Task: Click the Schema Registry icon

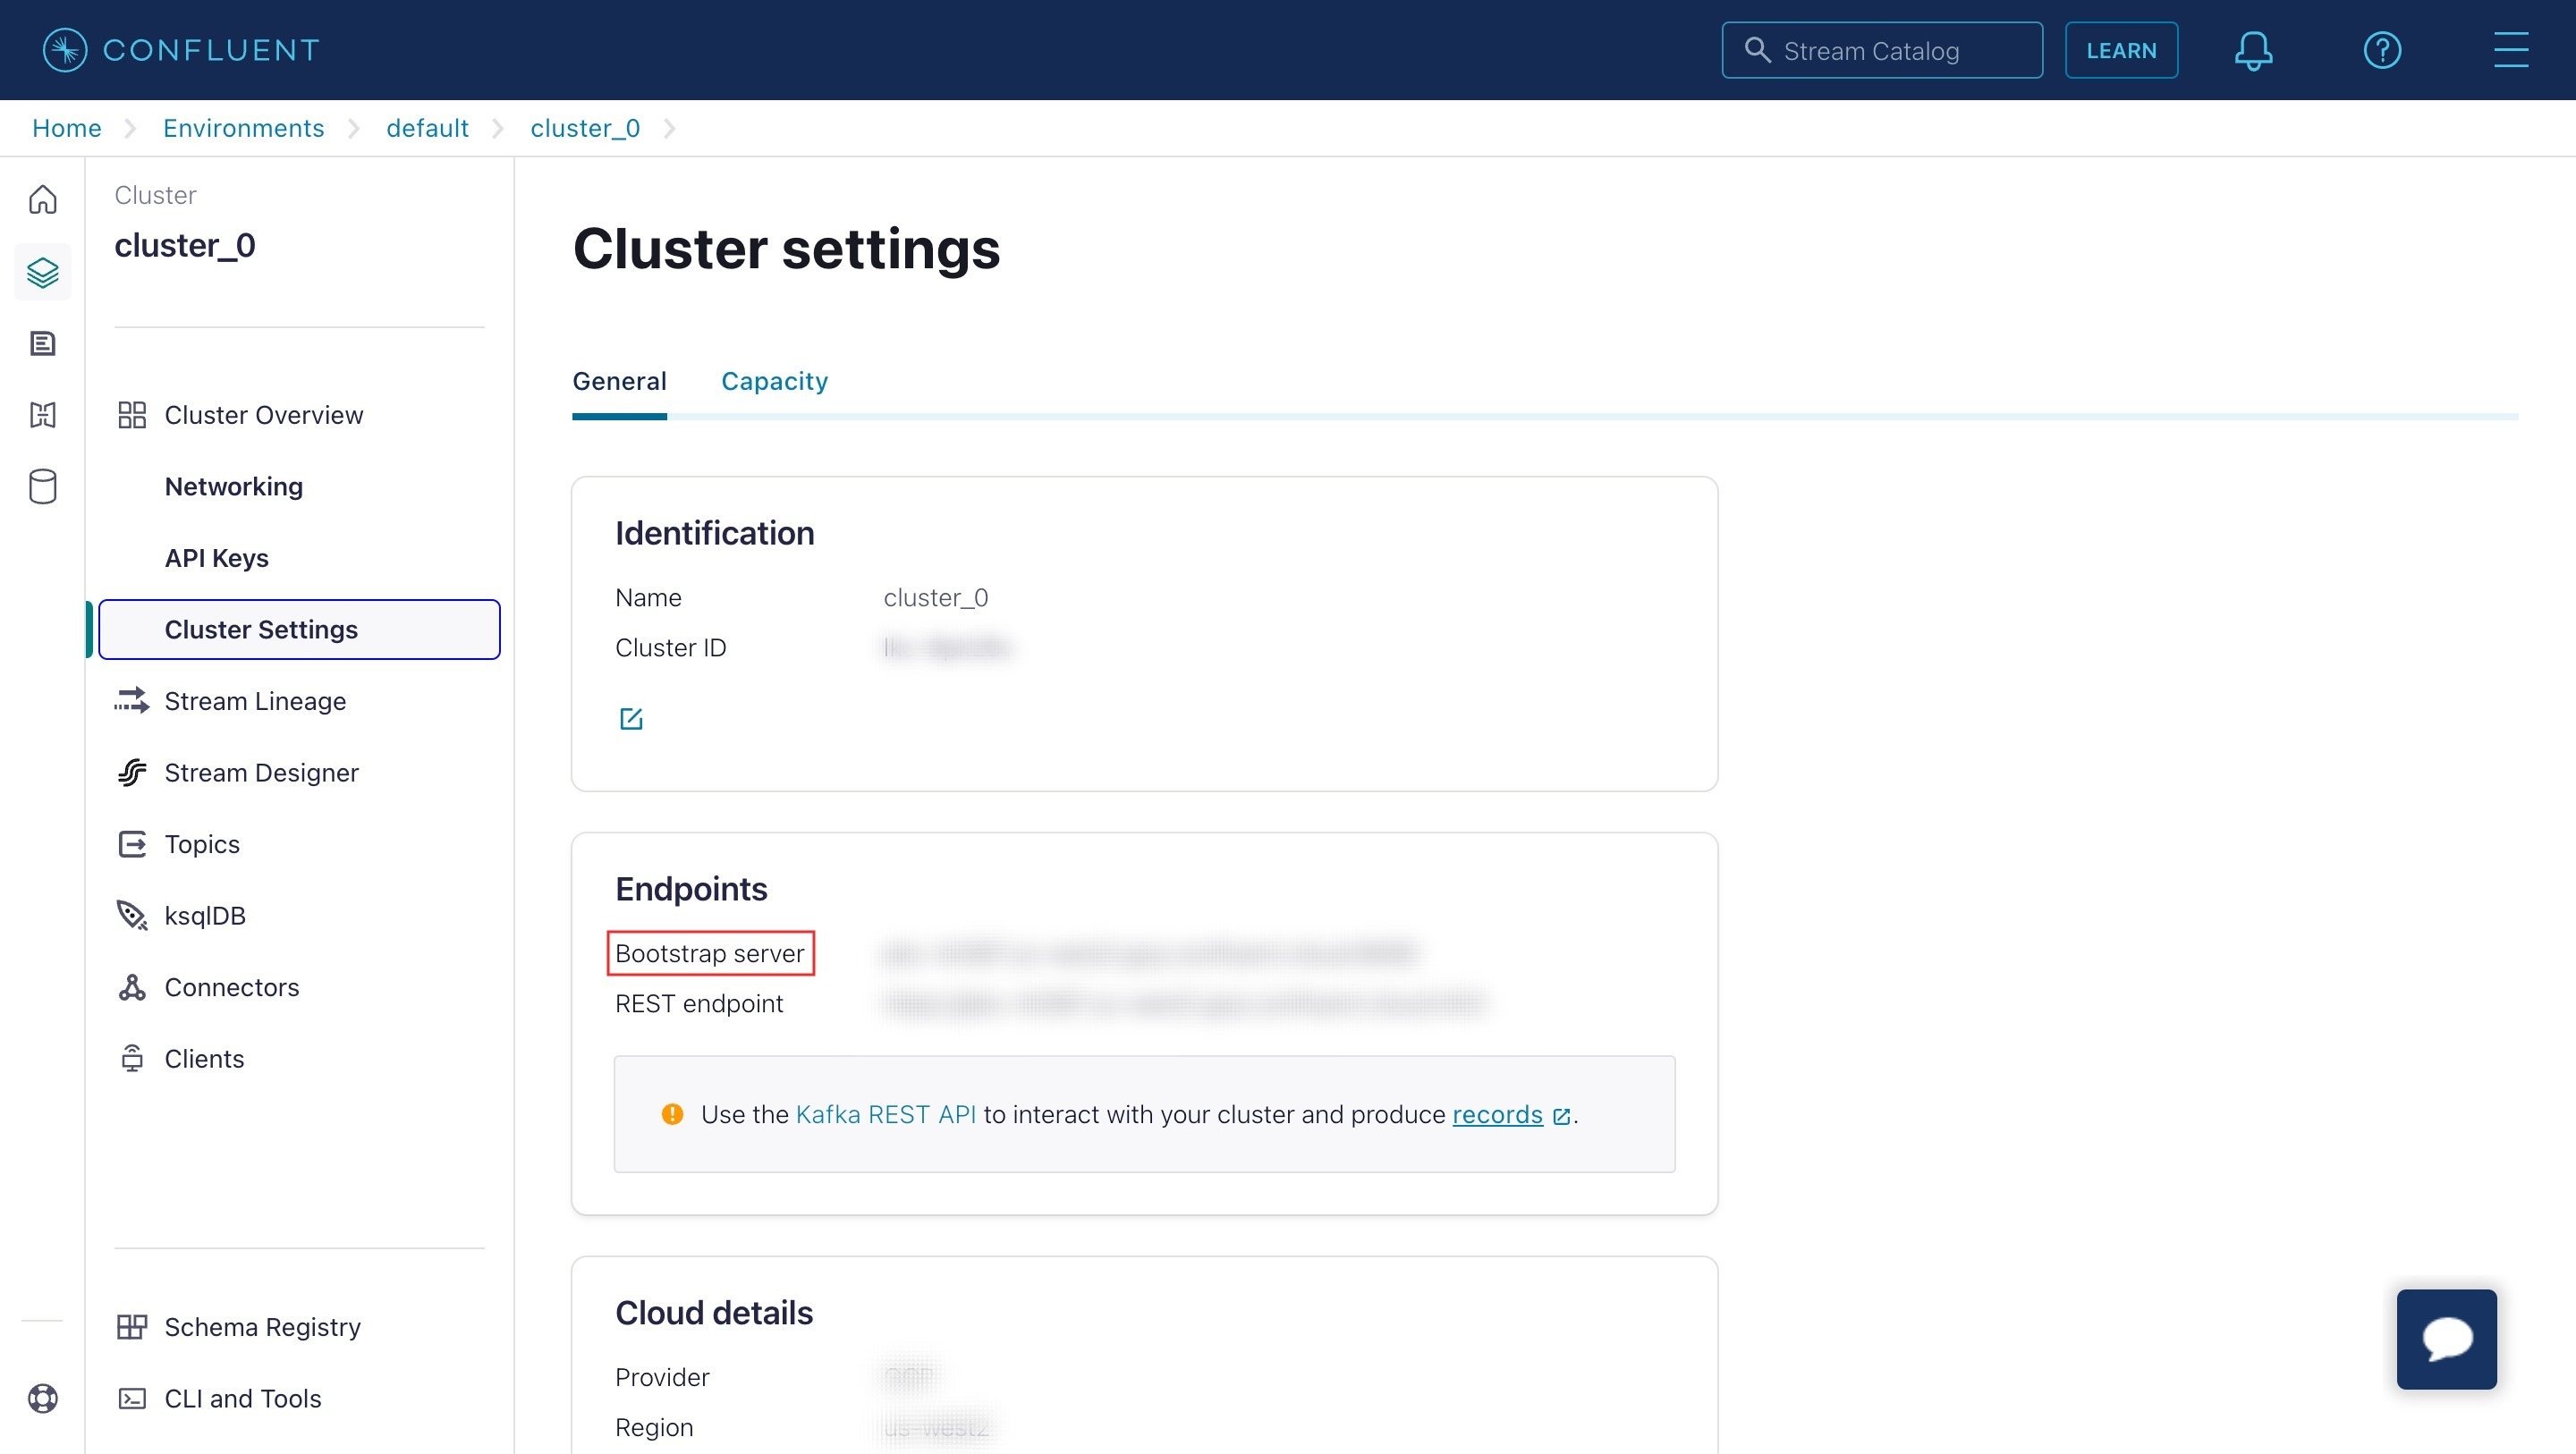Action: coord(132,1326)
